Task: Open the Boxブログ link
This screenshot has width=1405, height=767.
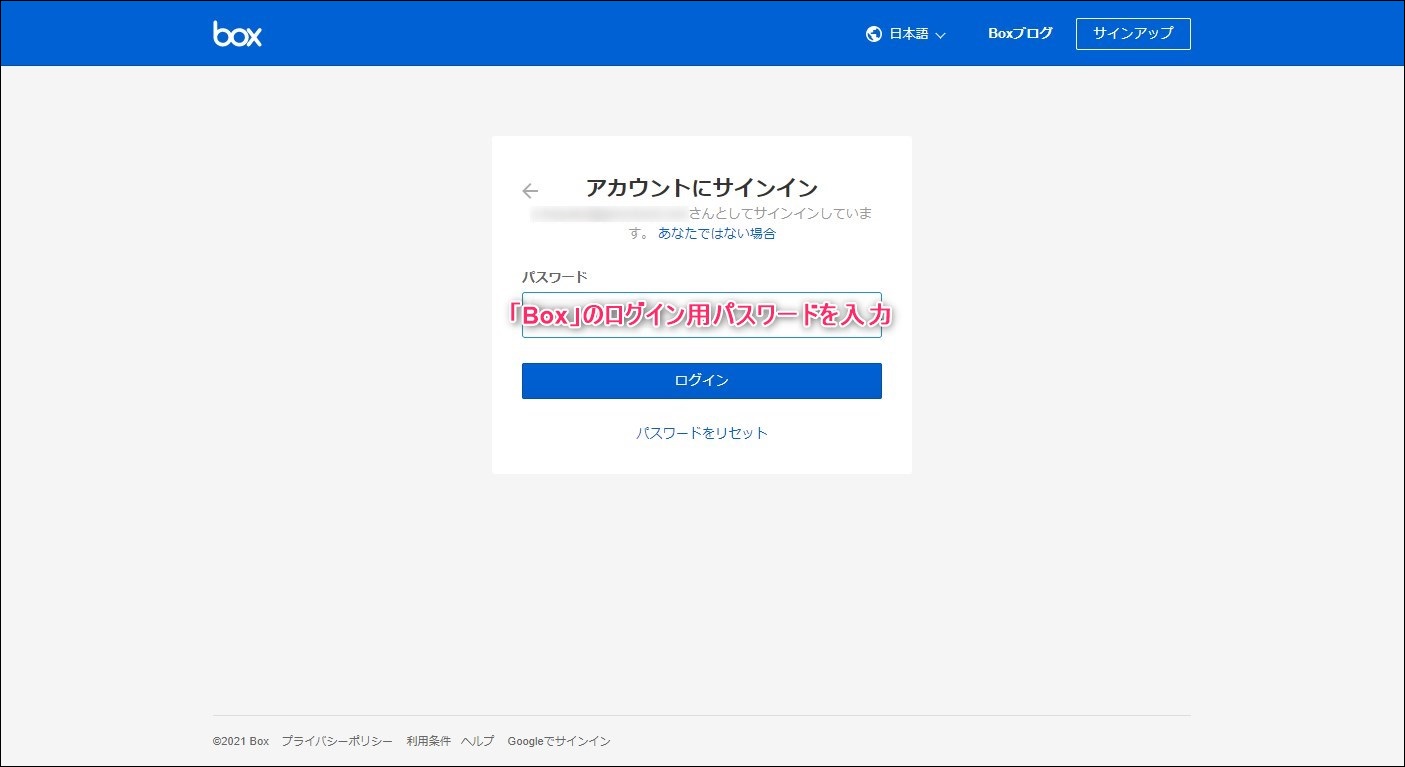Action: coord(1020,33)
